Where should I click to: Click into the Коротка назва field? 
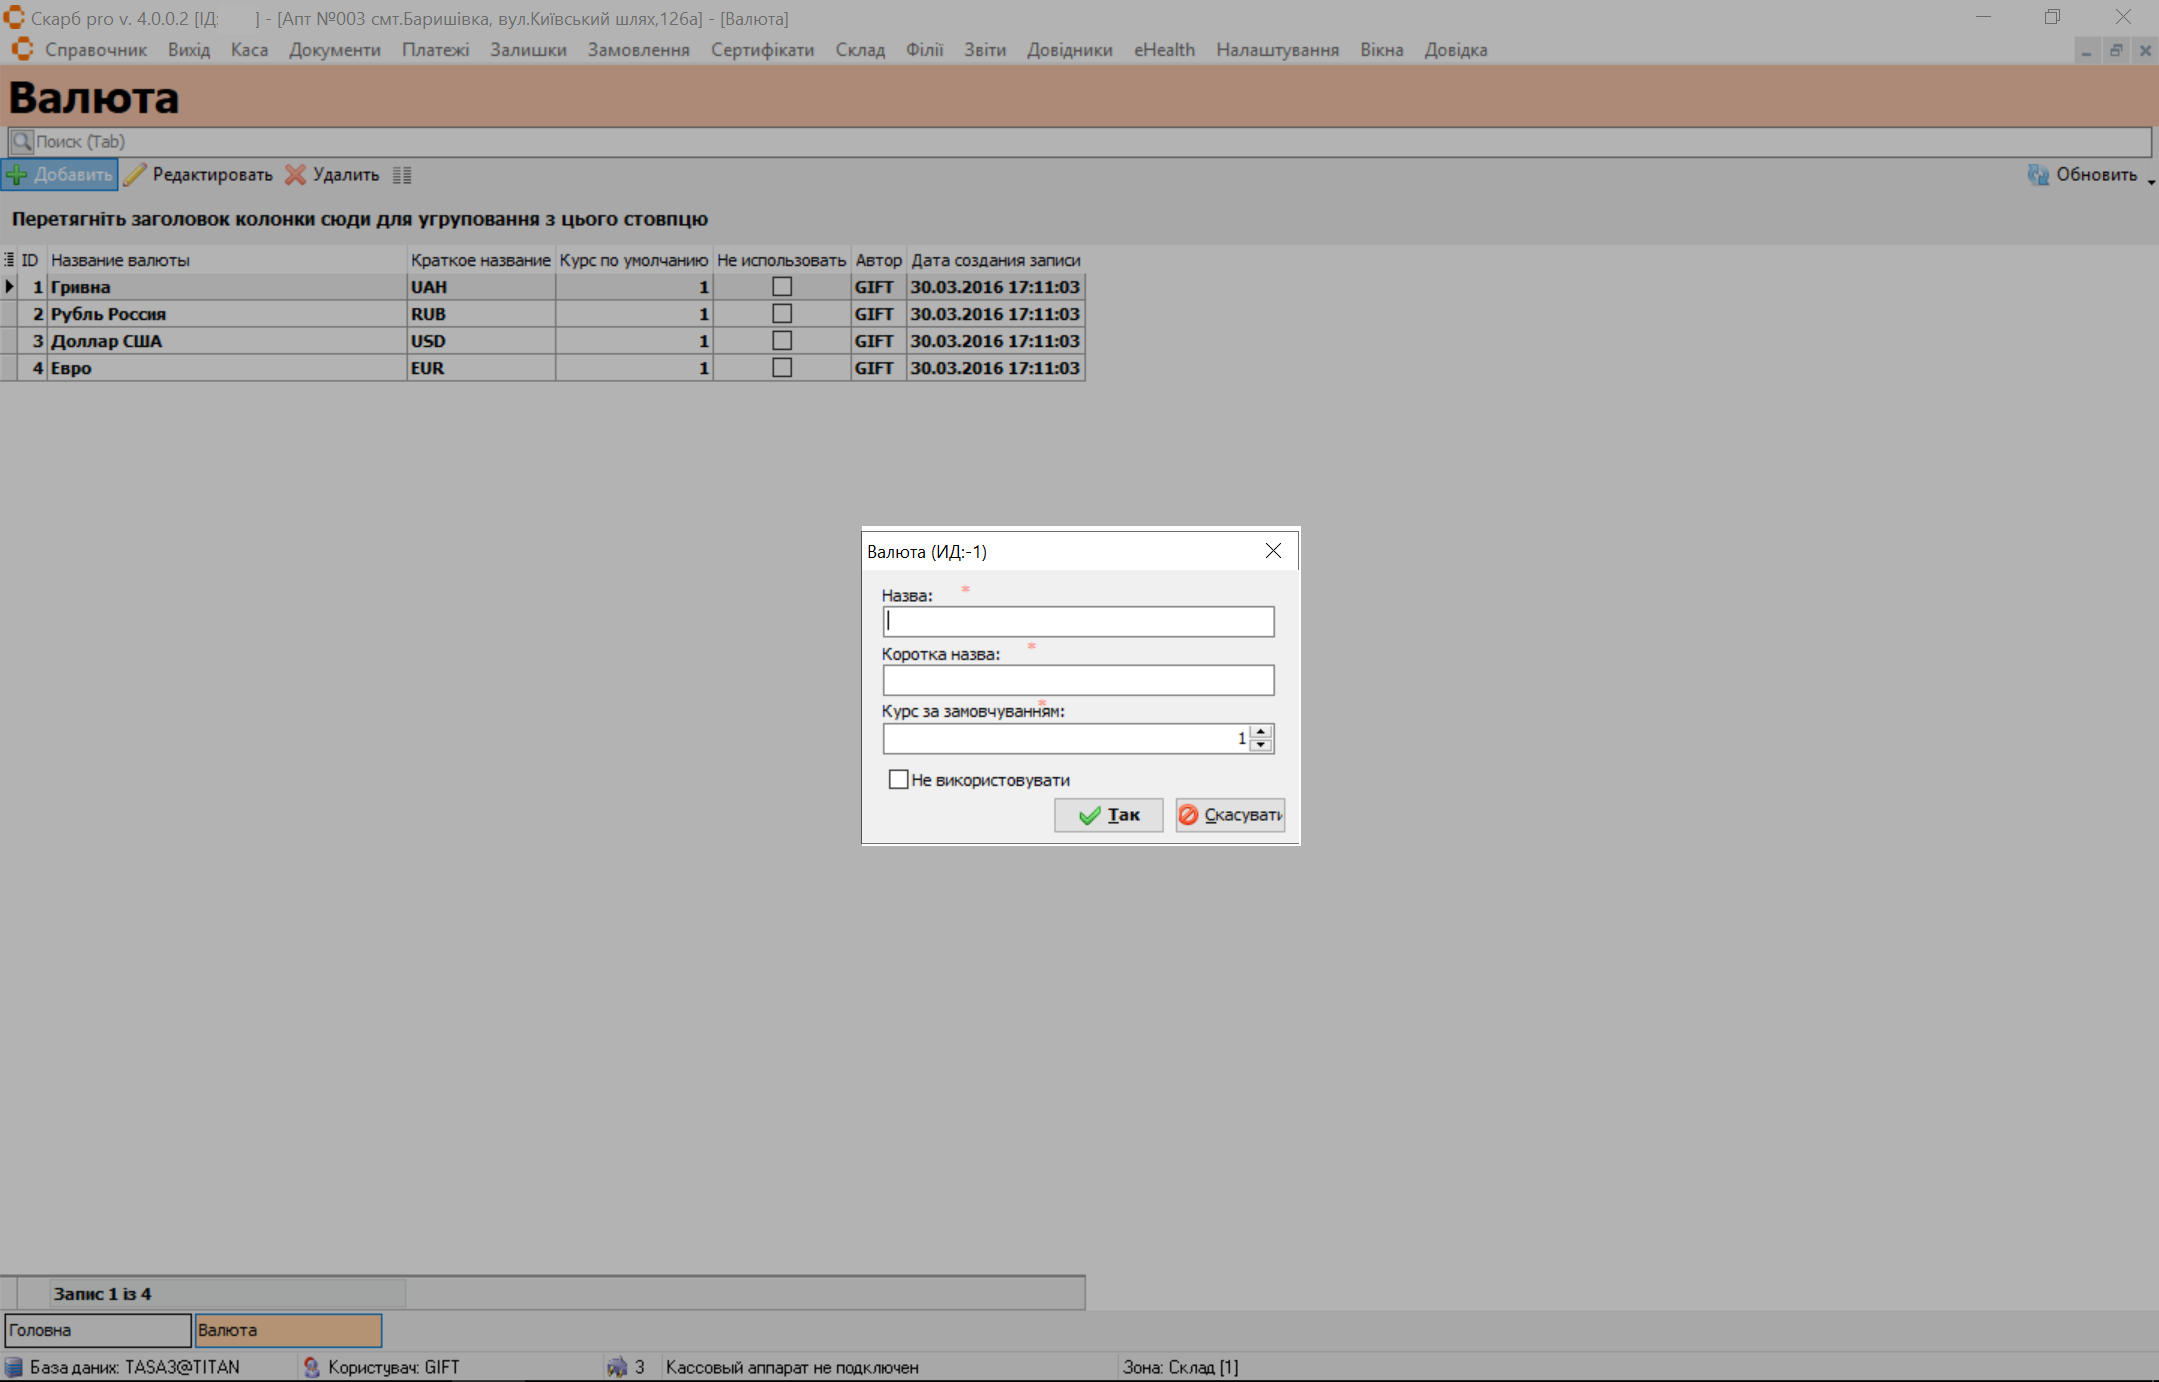1077,680
